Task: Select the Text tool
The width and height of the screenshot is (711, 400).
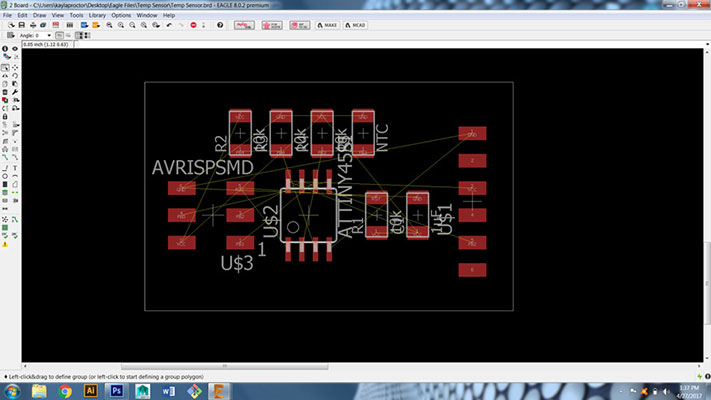Action: (x=15, y=168)
